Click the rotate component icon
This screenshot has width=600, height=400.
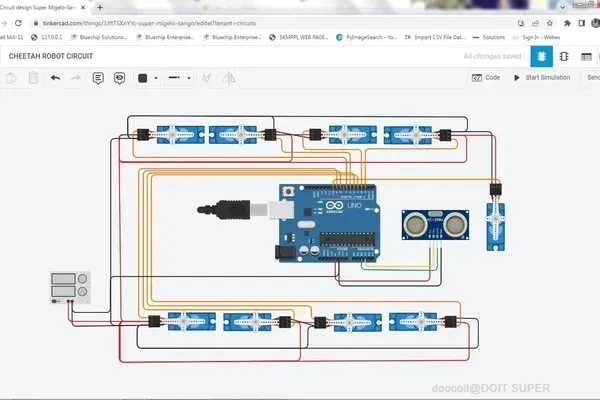click(x=207, y=78)
